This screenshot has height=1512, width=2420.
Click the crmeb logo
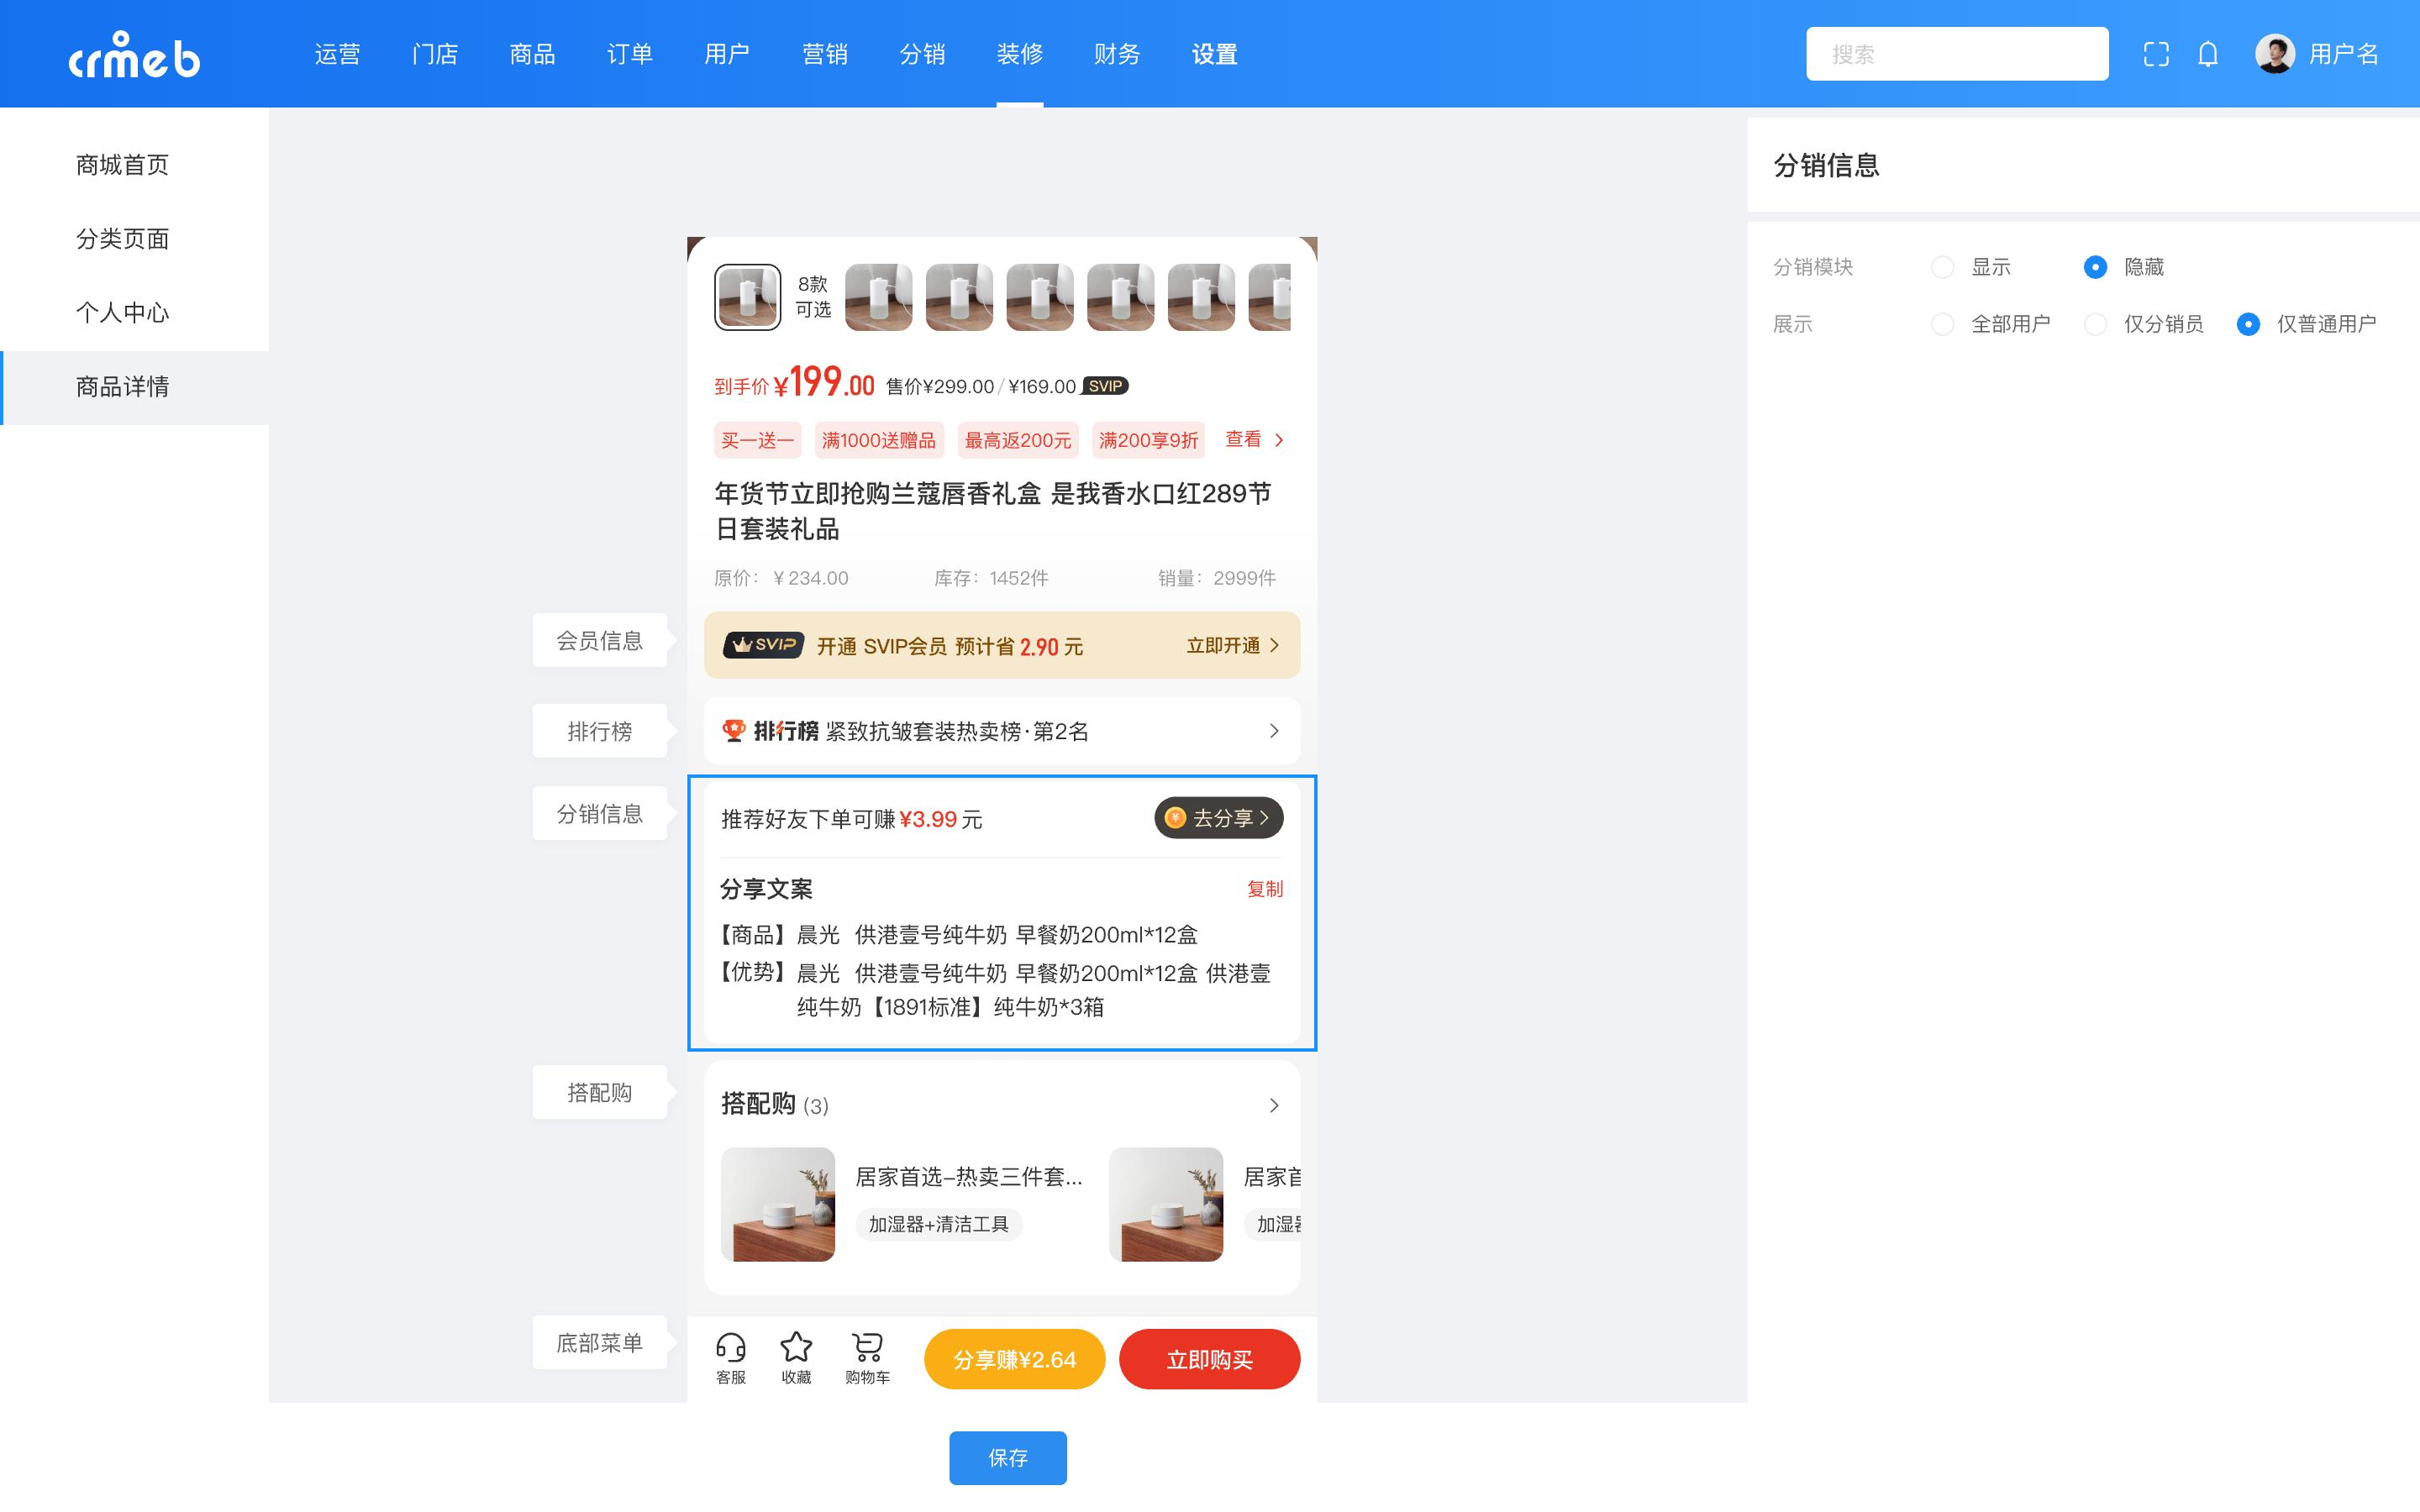[x=134, y=54]
